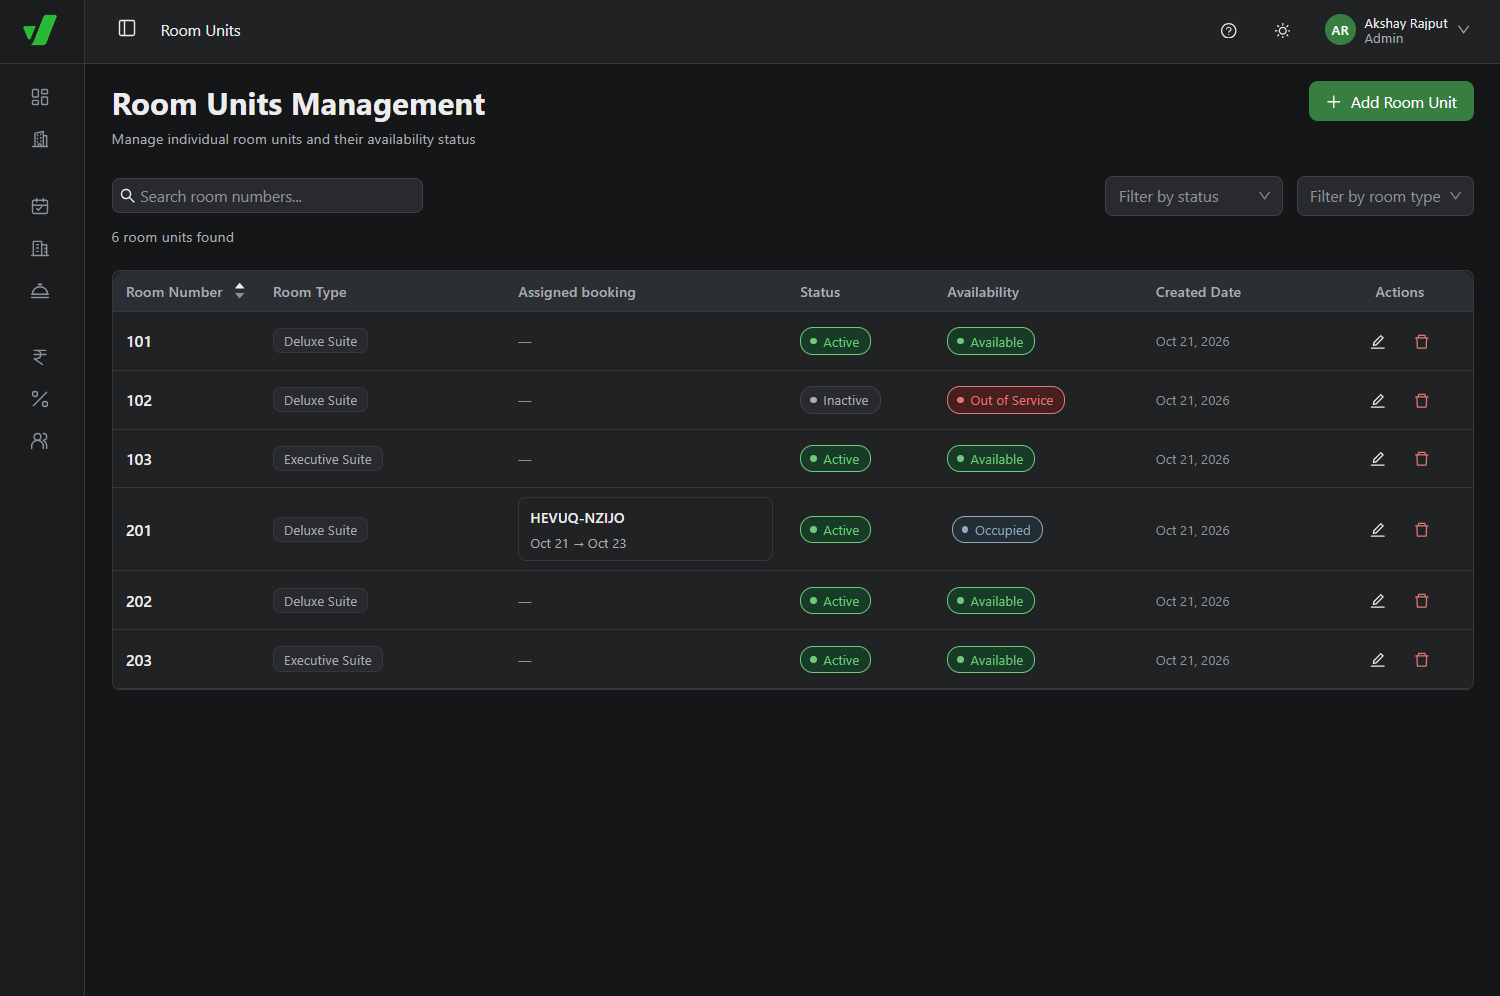
Task: Delete room 201 with trash icon
Action: [1422, 530]
